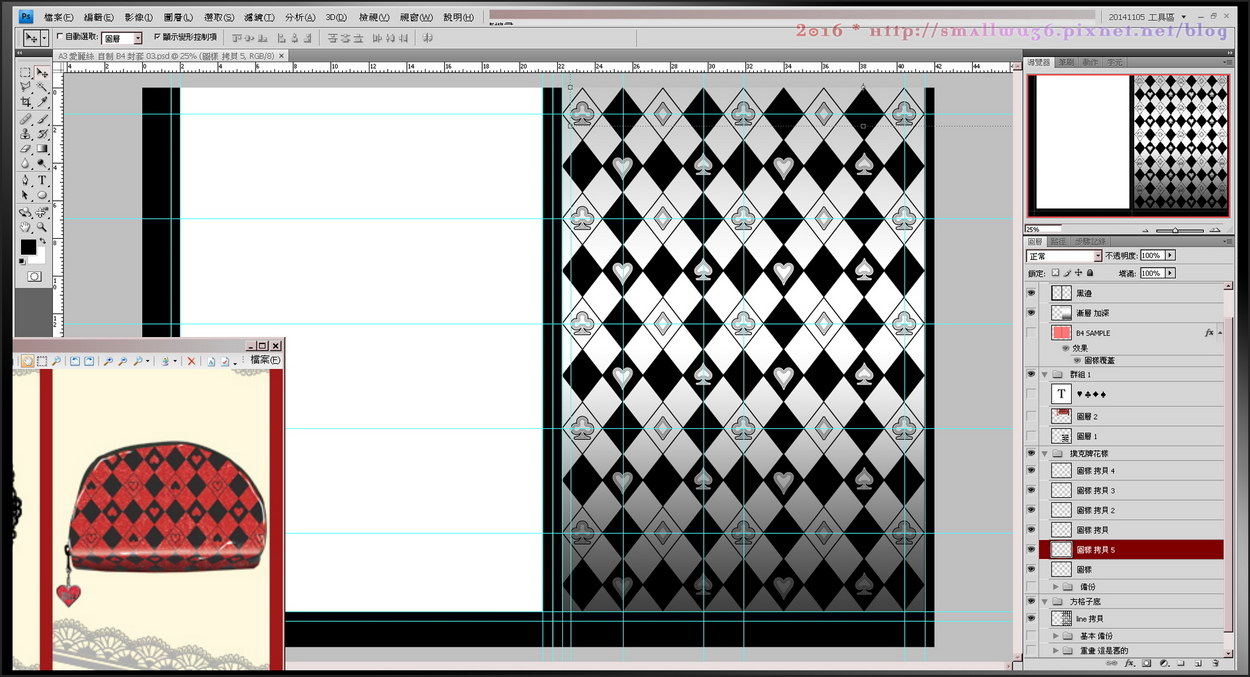Screen dimensions: 1250x677
Task: Select the Eraser tool
Action: (x=26, y=149)
